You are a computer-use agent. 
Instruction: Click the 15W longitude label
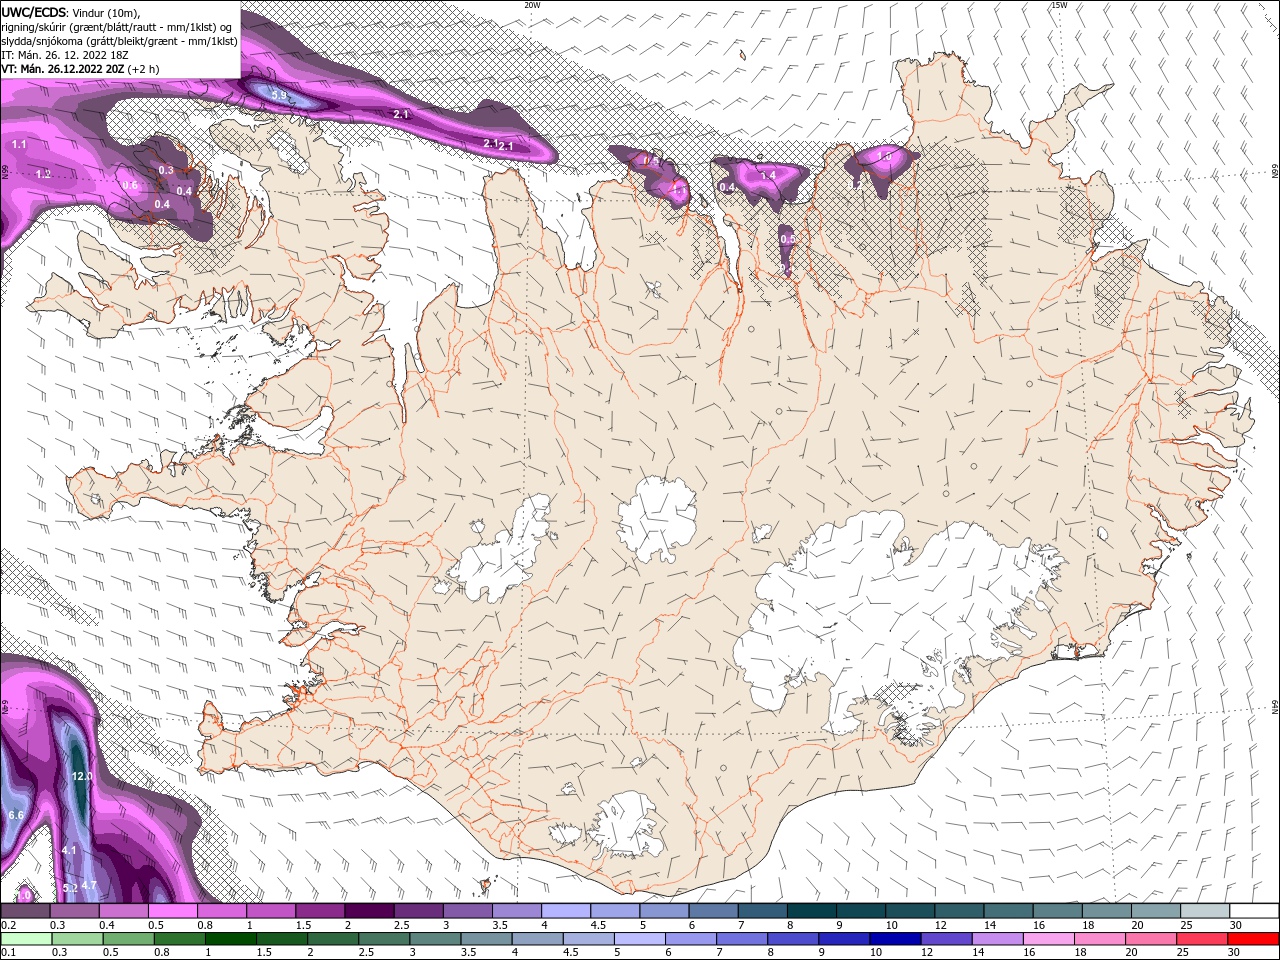[x=1058, y=5]
